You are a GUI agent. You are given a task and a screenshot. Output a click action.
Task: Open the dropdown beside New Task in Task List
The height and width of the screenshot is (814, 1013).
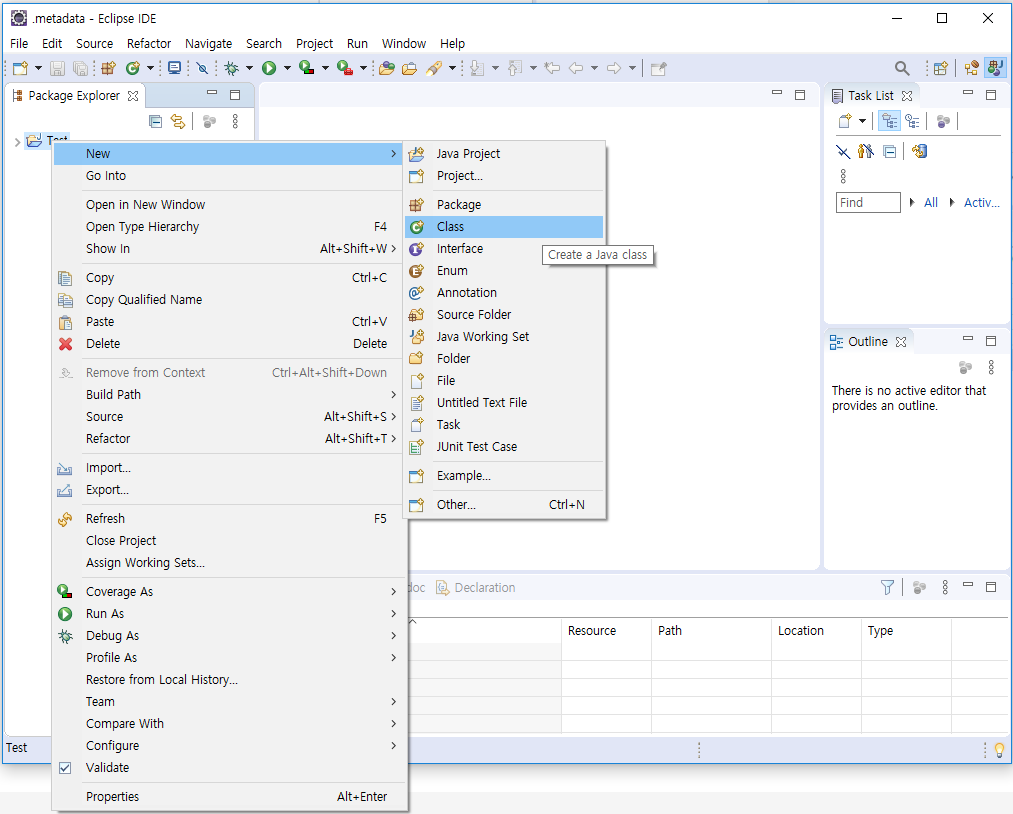(862, 121)
